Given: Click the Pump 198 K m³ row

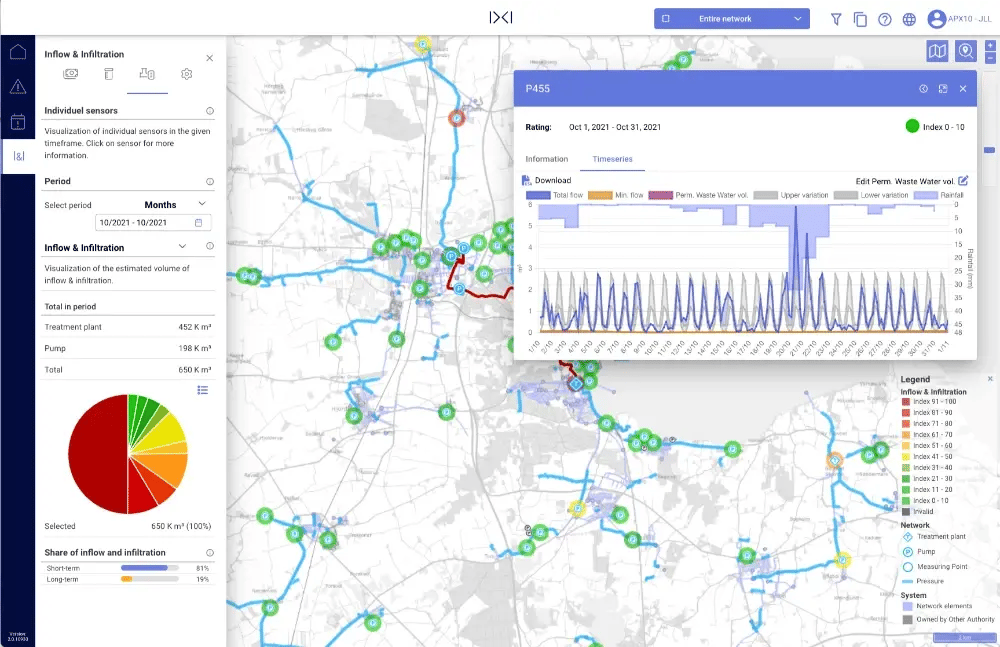Looking at the screenshot, I should coord(128,348).
